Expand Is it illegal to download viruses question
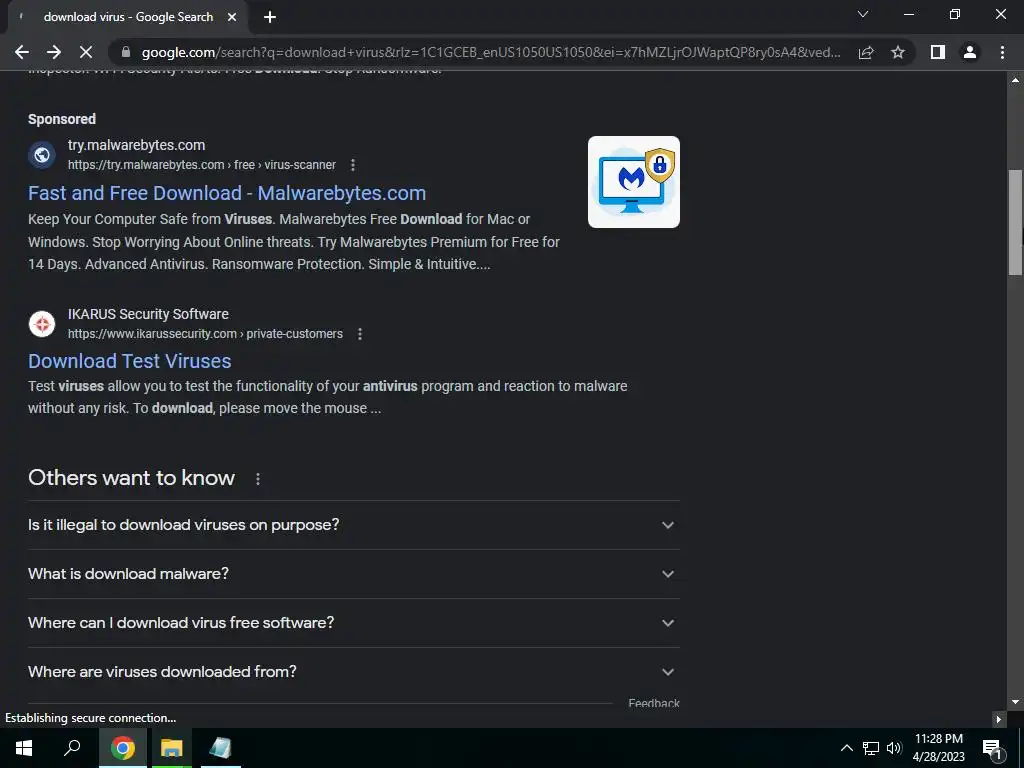This screenshot has height=768, width=1024. pos(353,525)
